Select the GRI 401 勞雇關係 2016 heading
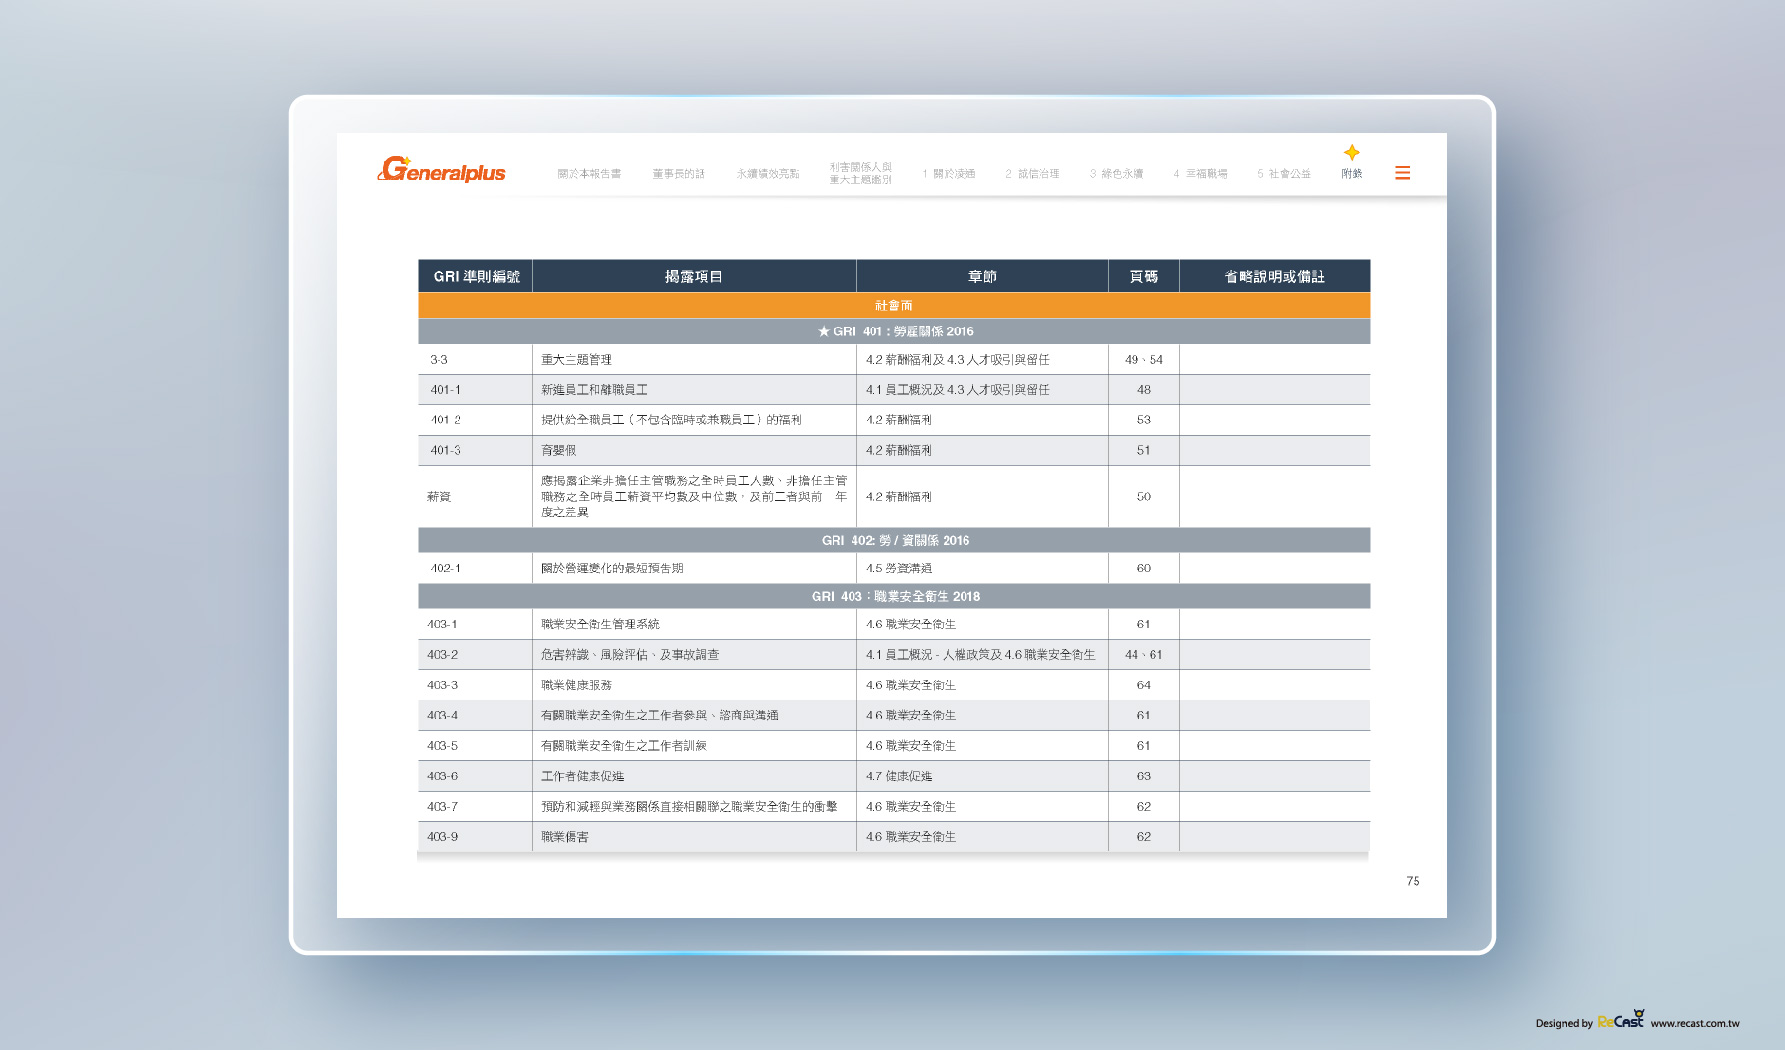Screen dimensions: 1785x1050 click(x=894, y=331)
